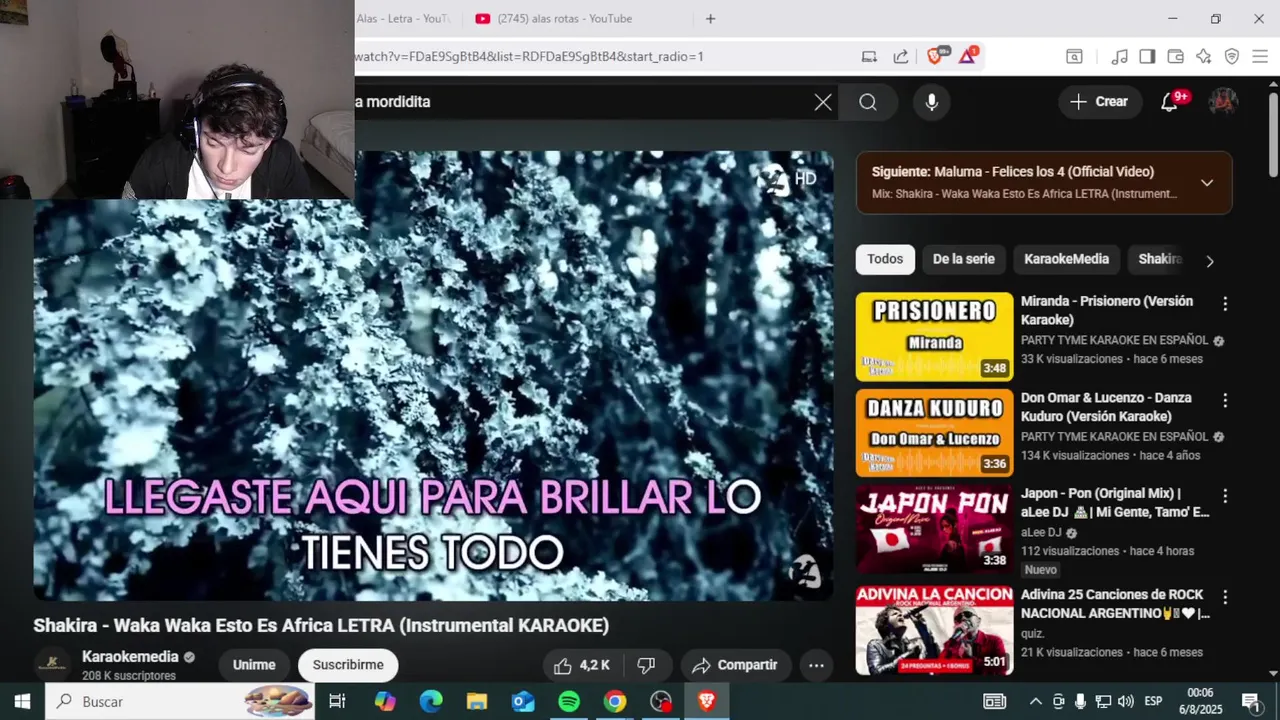Open the Karaokemedia channel name link
The height and width of the screenshot is (720, 1280).
130,657
